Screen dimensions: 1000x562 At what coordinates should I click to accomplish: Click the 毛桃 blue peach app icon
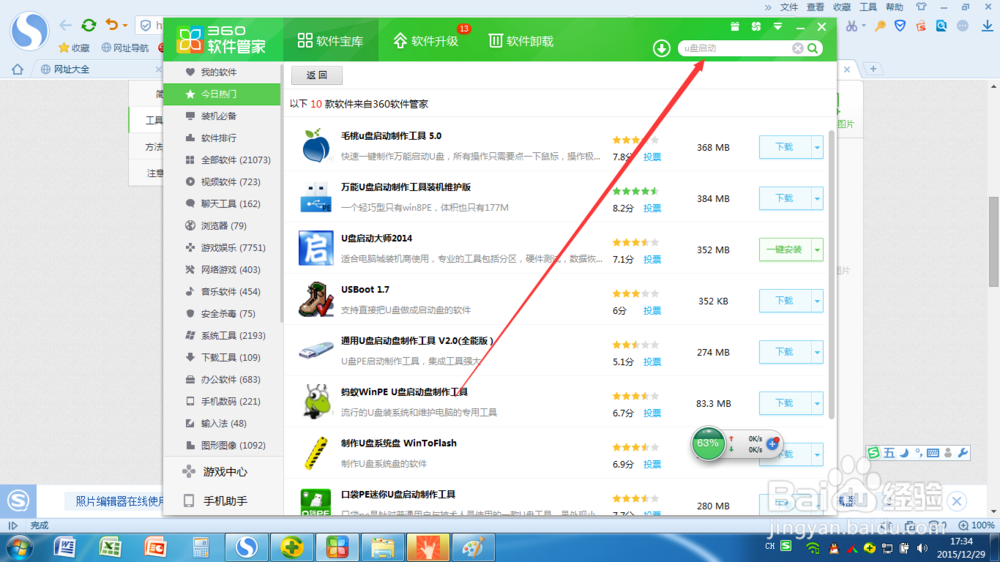[316, 146]
